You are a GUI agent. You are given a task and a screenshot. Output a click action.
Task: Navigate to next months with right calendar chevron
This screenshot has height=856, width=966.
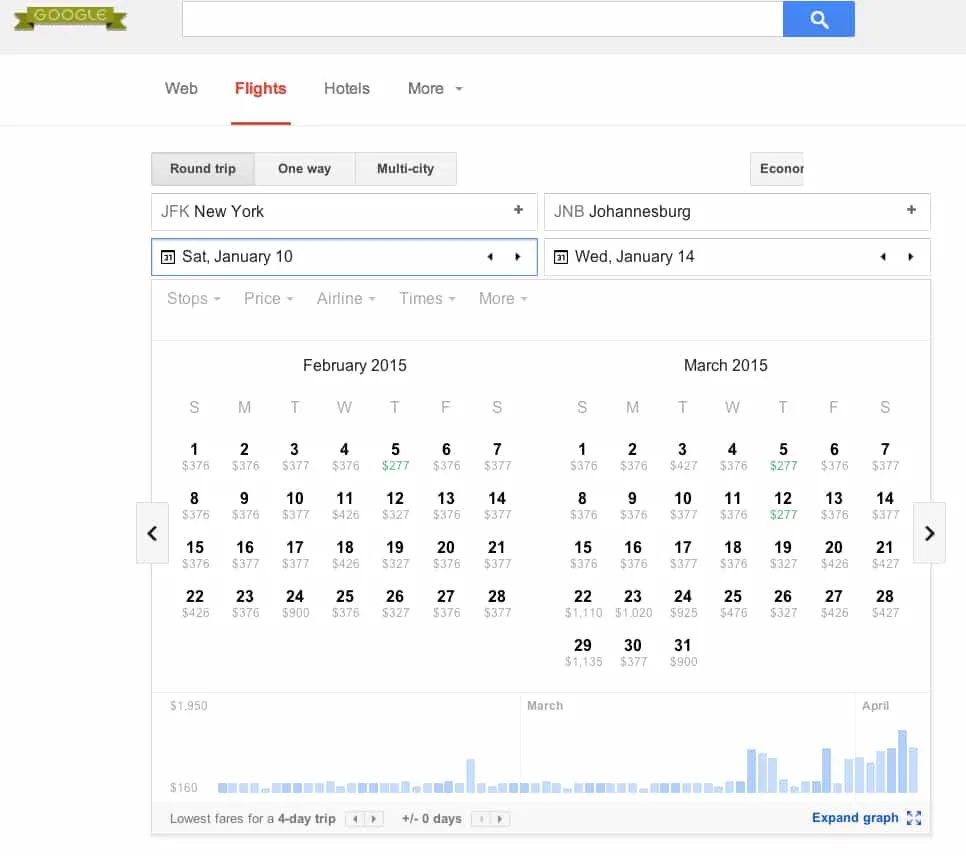(929, 533)
